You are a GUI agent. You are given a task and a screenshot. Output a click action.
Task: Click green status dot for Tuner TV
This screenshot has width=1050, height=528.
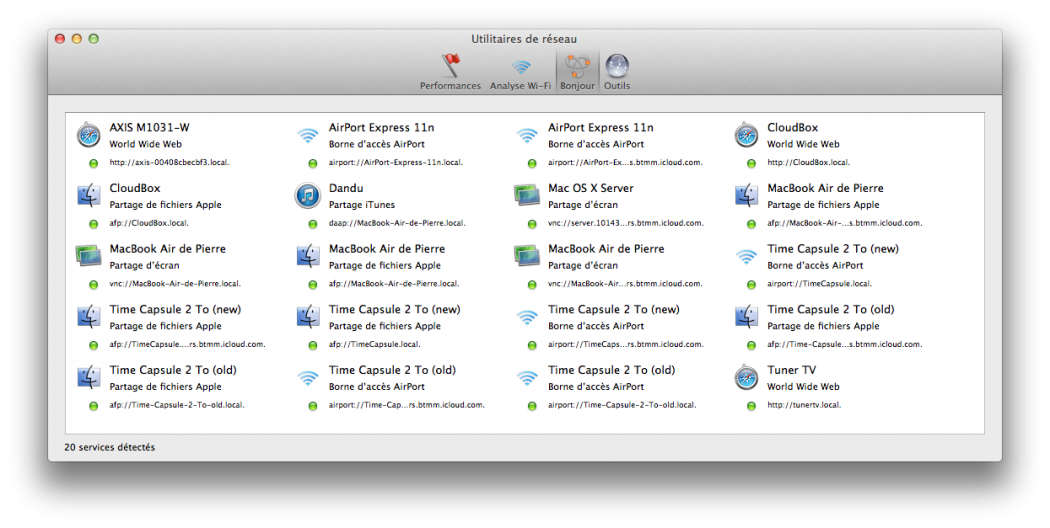[x=751, y=406]
